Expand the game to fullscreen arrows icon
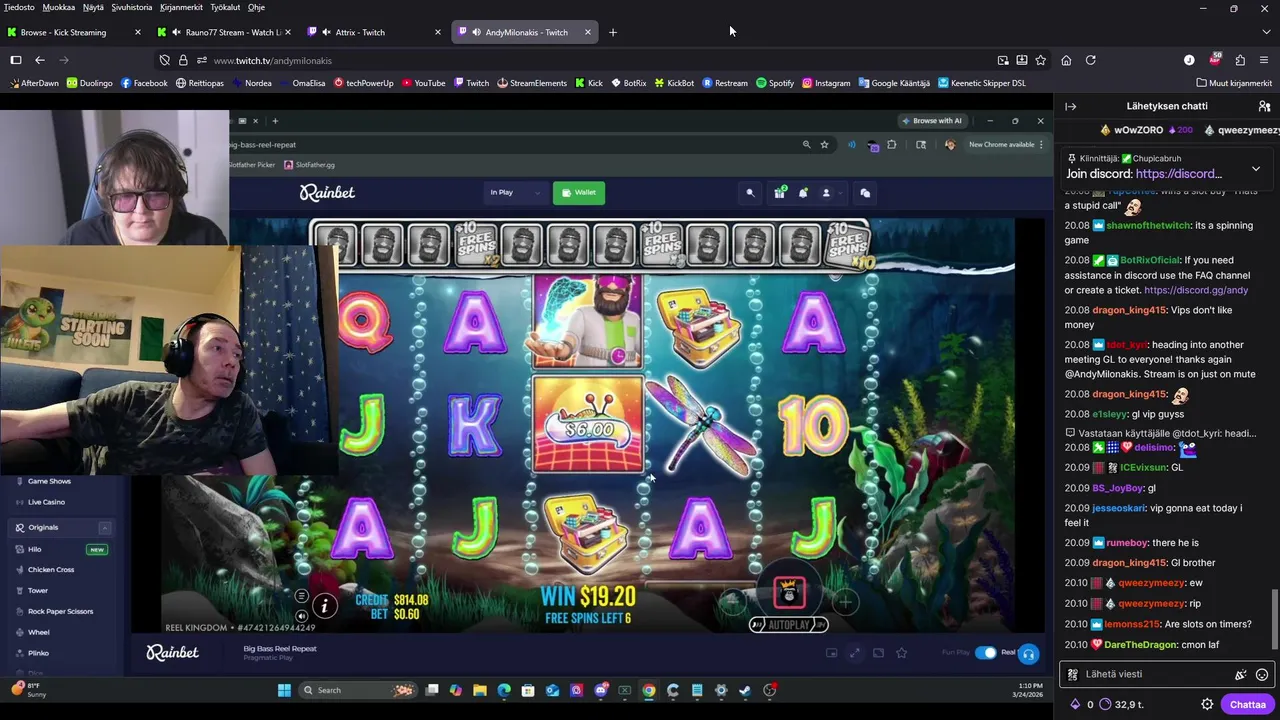The height and width of the screenshot is (720, 1280). pos(854,653)
